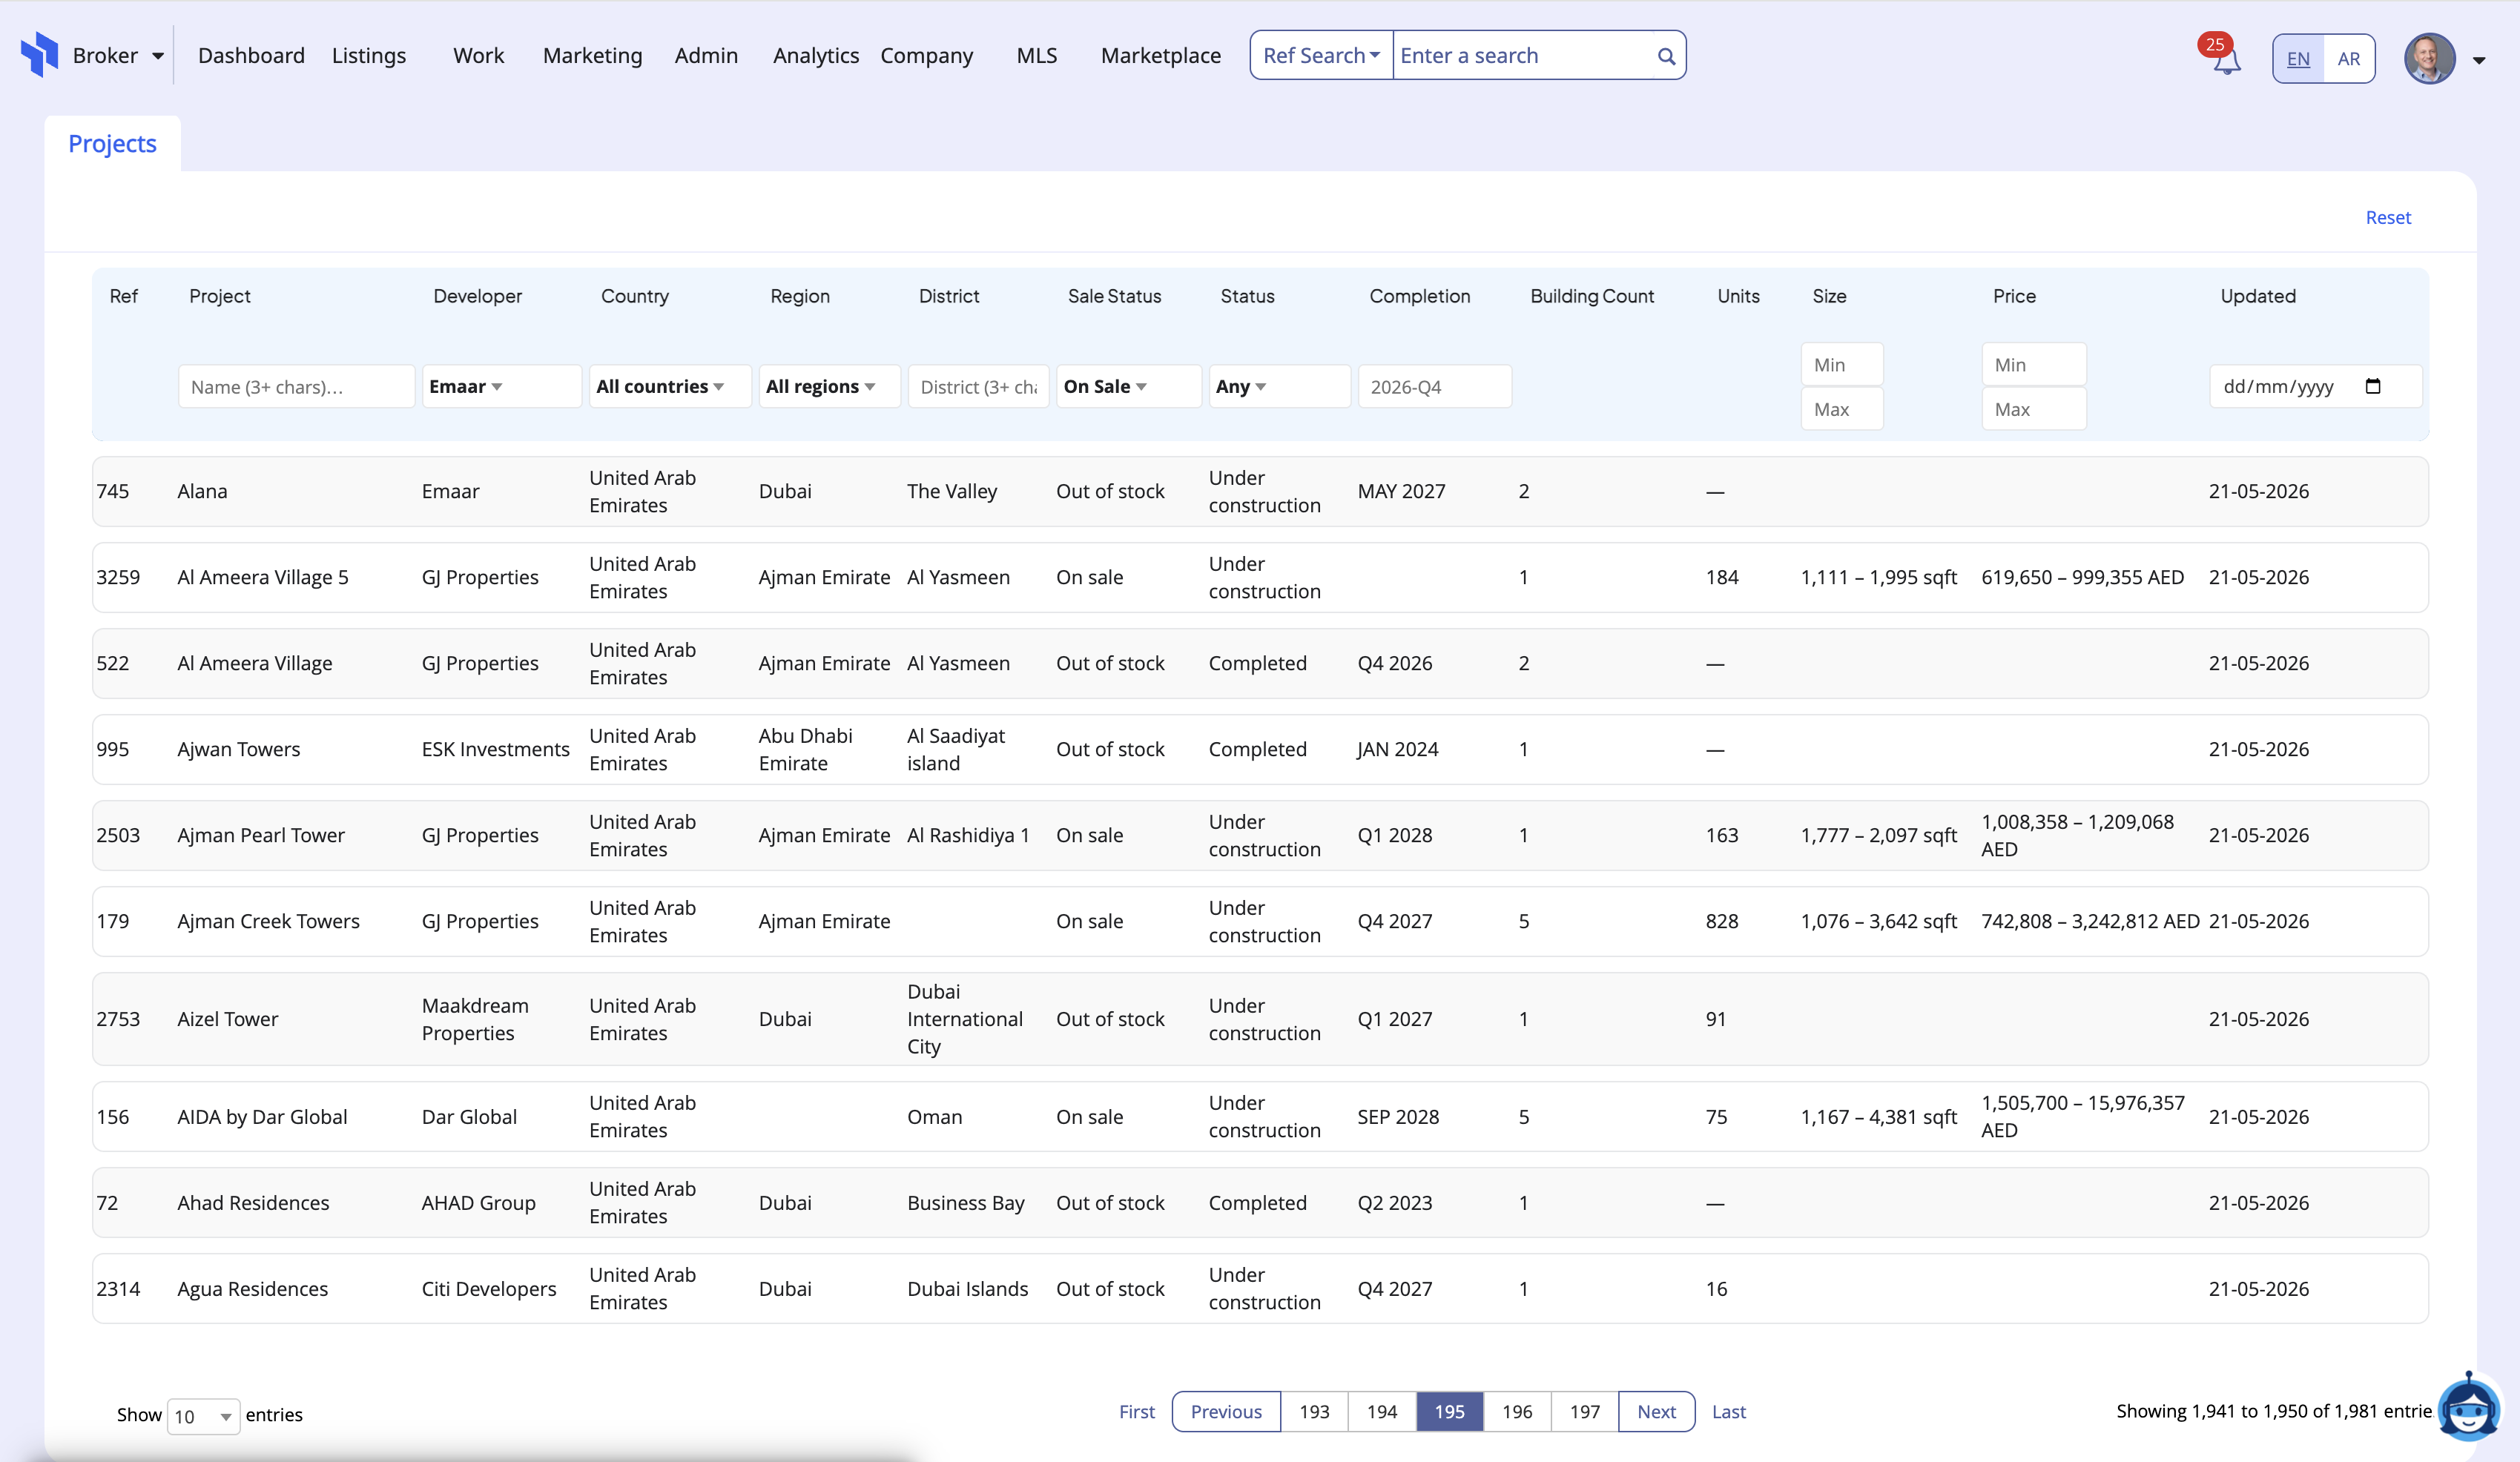Open the Marketing menu
Screen dimensions: 2520x1462
click(x=592, y=56)
